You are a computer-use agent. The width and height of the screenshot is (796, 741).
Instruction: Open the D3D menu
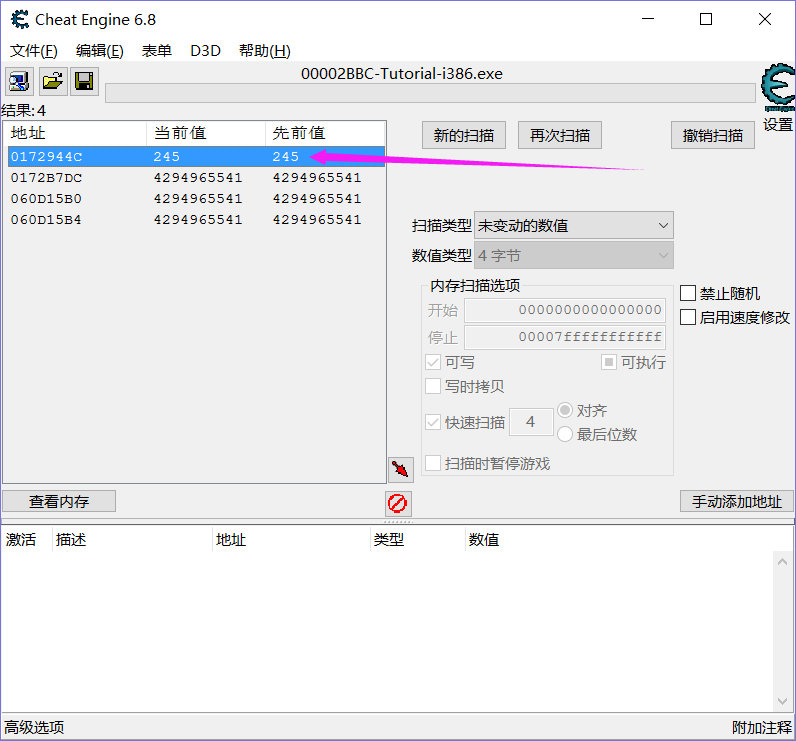[x=206, y=51]
